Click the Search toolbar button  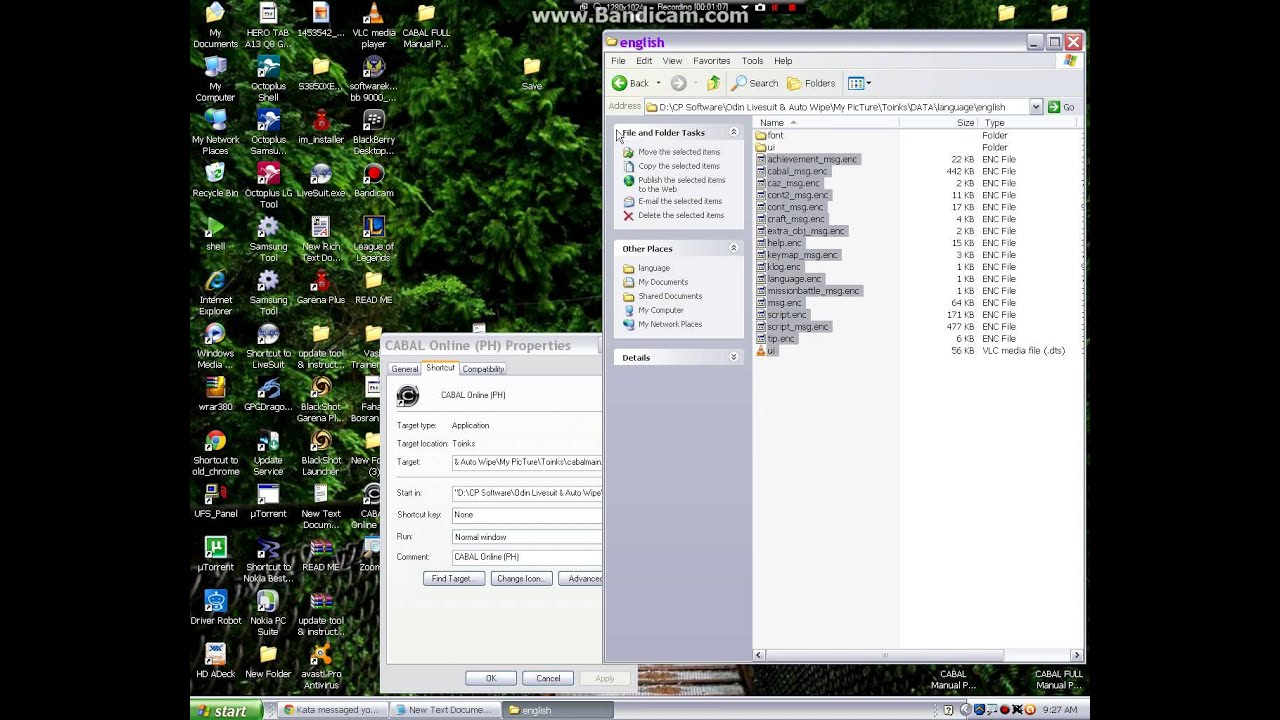755,83
